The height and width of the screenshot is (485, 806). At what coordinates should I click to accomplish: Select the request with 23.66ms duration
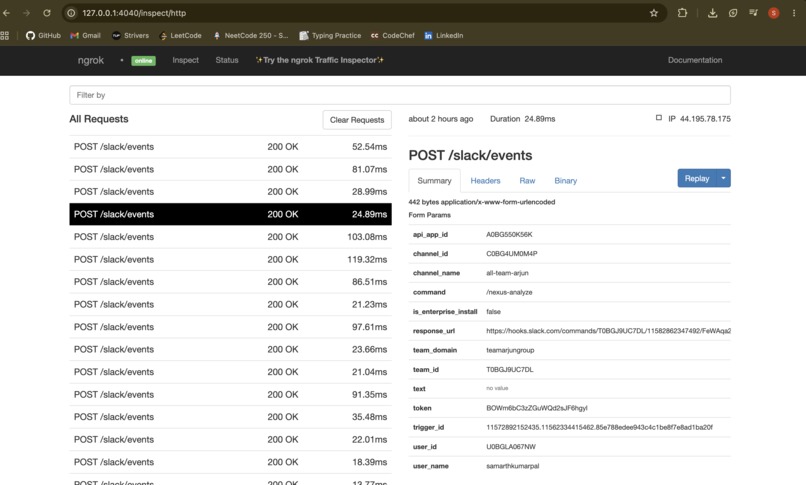(x=230, y=349)
